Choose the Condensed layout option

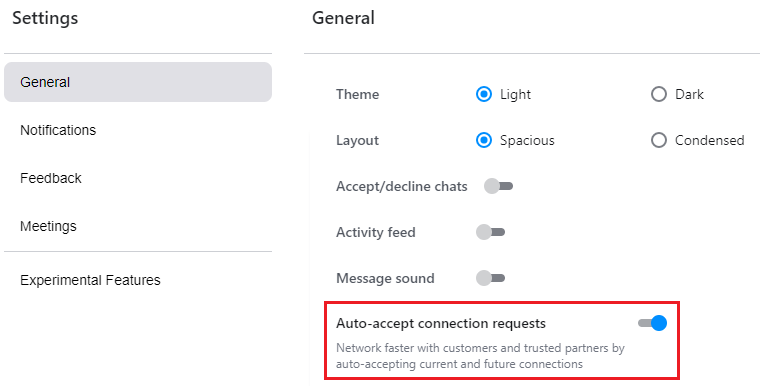tap(659, 140)
